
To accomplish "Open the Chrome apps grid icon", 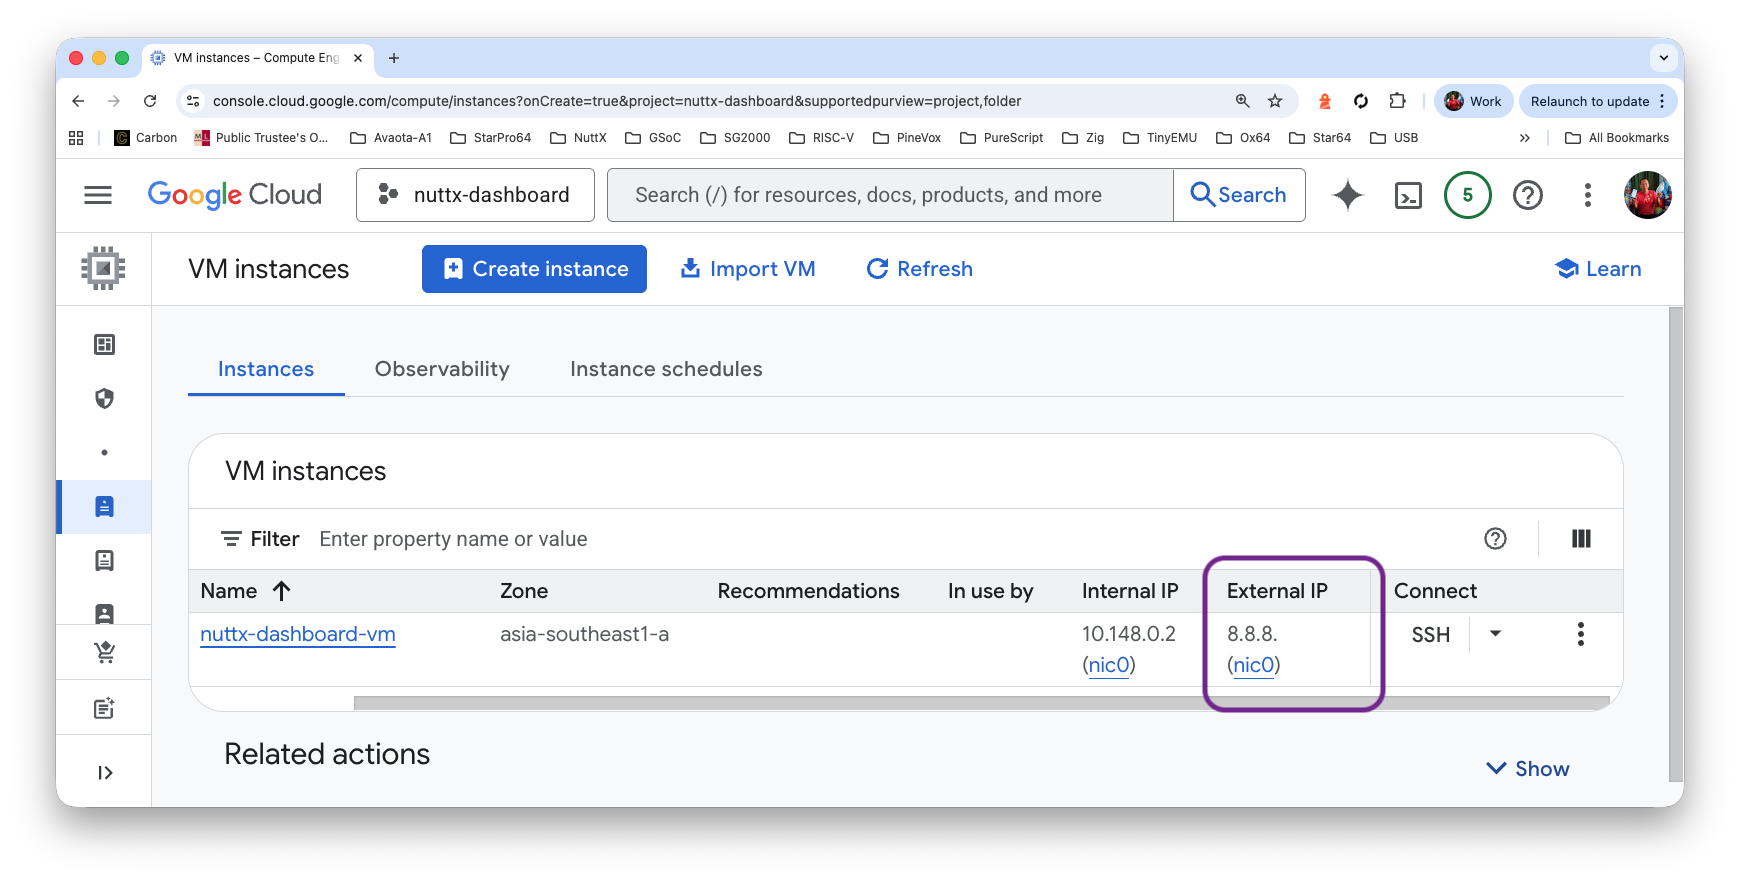I will (x=76, y=138).
